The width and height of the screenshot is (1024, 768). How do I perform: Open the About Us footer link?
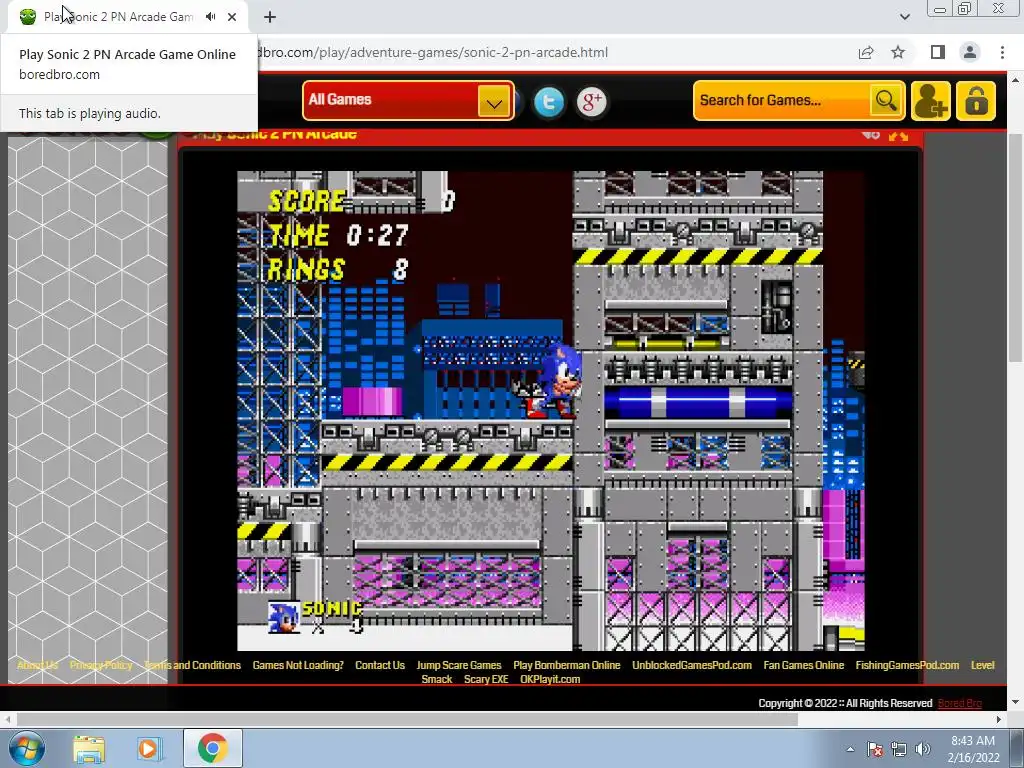[37, 665]
